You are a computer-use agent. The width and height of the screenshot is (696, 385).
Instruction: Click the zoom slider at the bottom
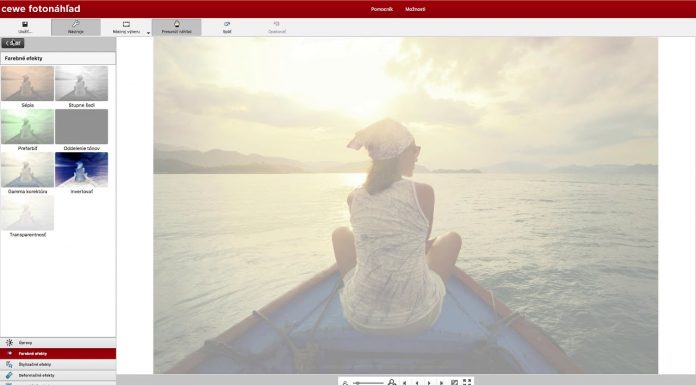368,382
